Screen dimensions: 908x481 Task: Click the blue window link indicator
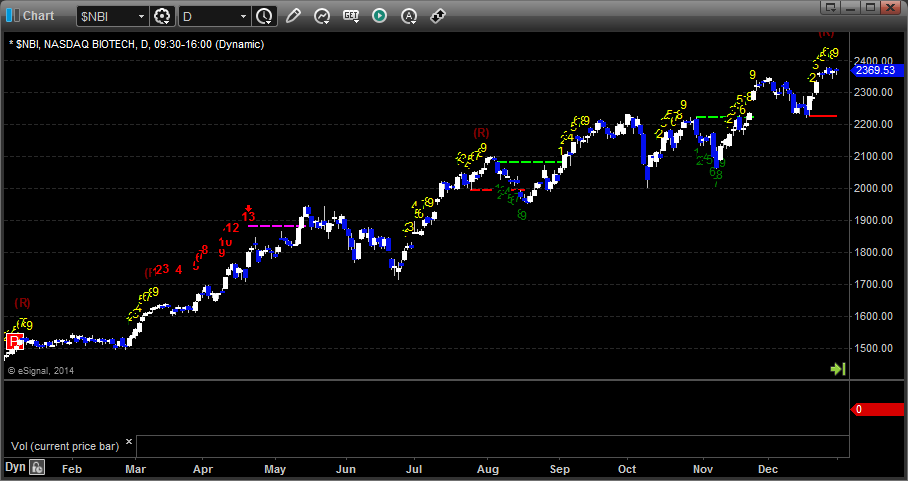click(13, 16)
